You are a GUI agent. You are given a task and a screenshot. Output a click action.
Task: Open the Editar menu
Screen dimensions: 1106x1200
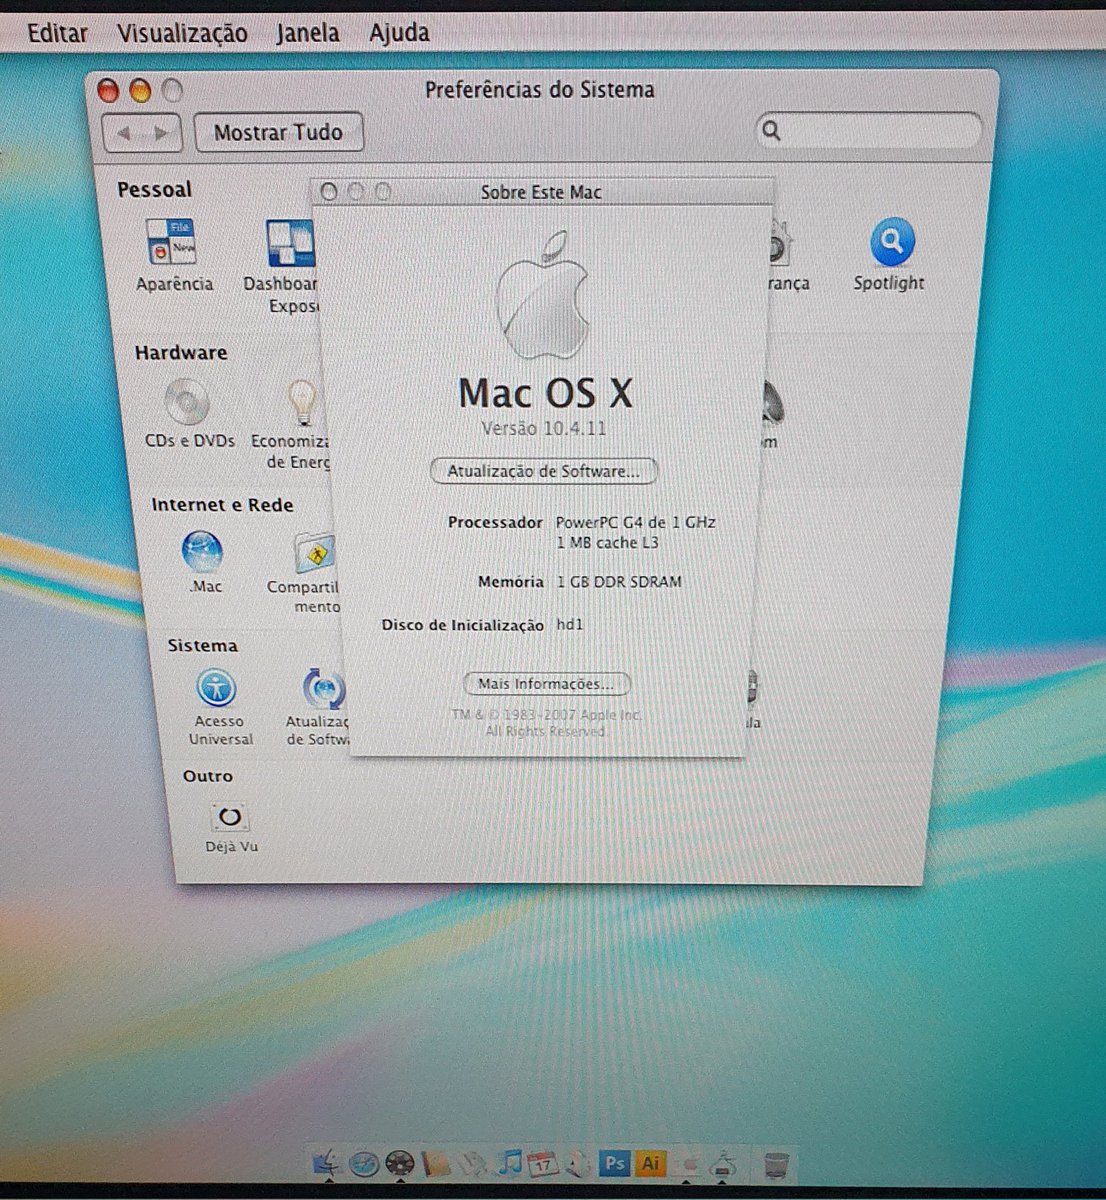click(57, 33)
